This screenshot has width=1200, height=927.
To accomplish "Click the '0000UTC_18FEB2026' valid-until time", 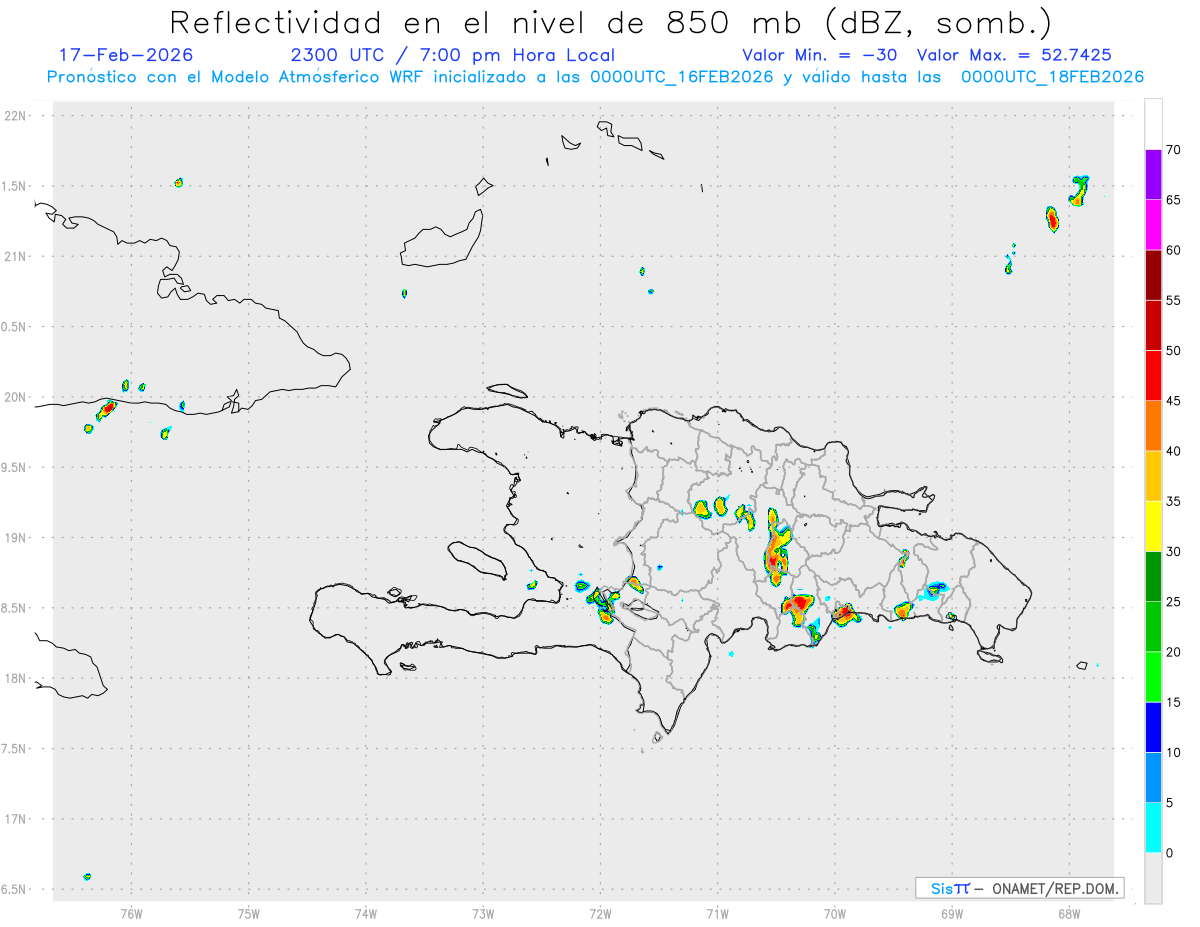I will (1052, 77).
